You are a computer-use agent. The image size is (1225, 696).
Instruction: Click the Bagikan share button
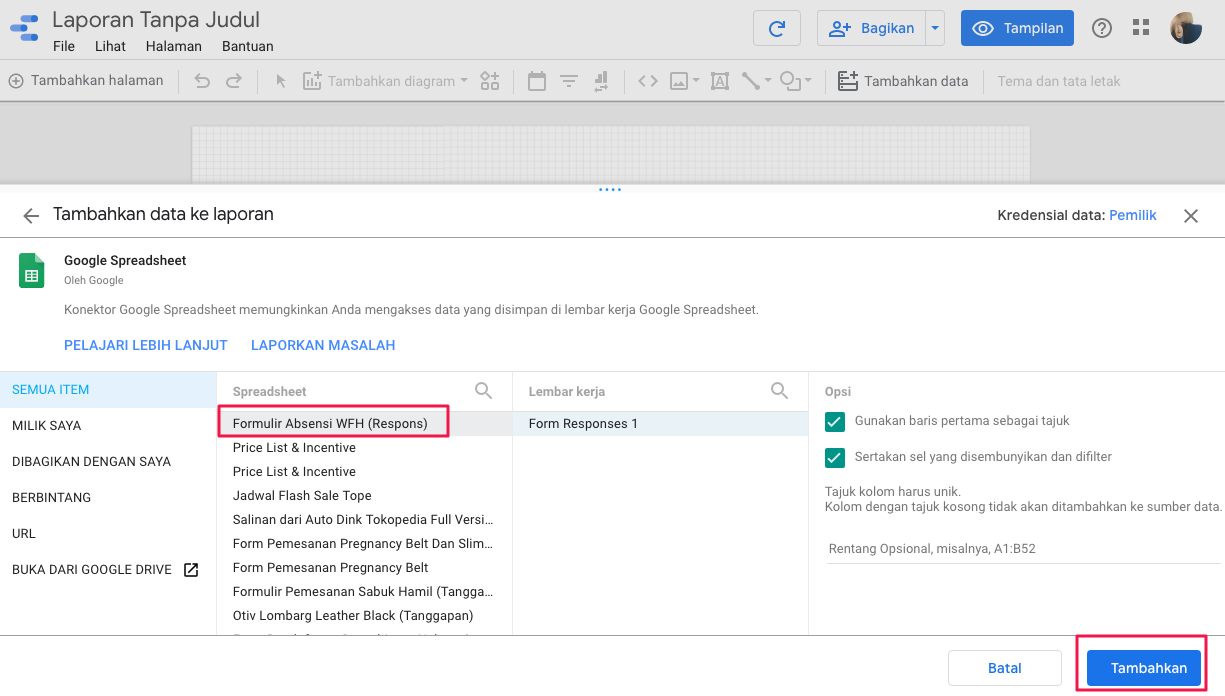872,28
